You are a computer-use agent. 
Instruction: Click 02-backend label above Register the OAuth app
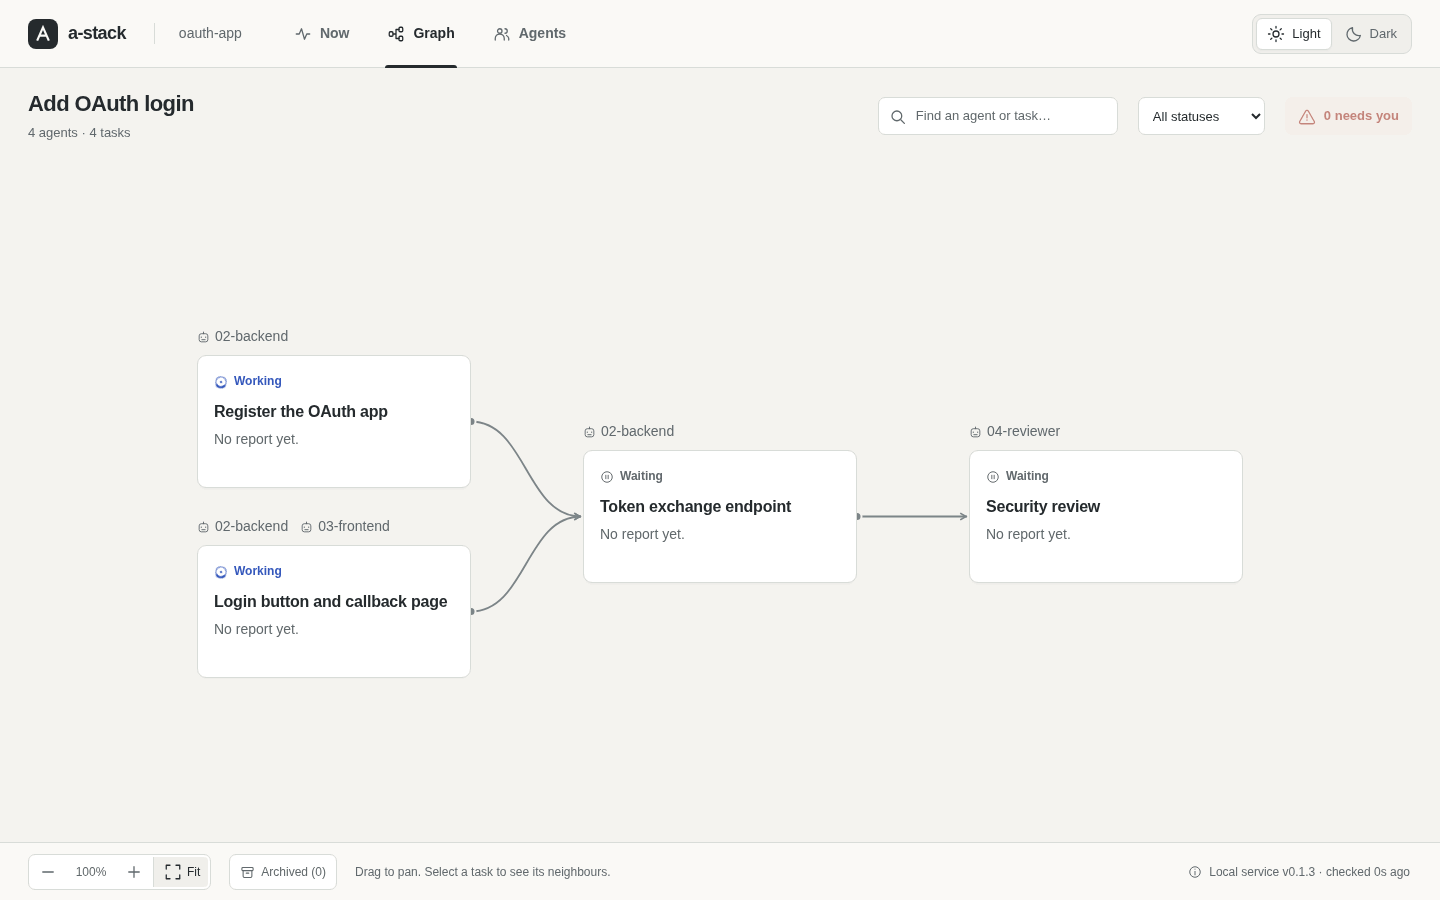coord(251,336)
